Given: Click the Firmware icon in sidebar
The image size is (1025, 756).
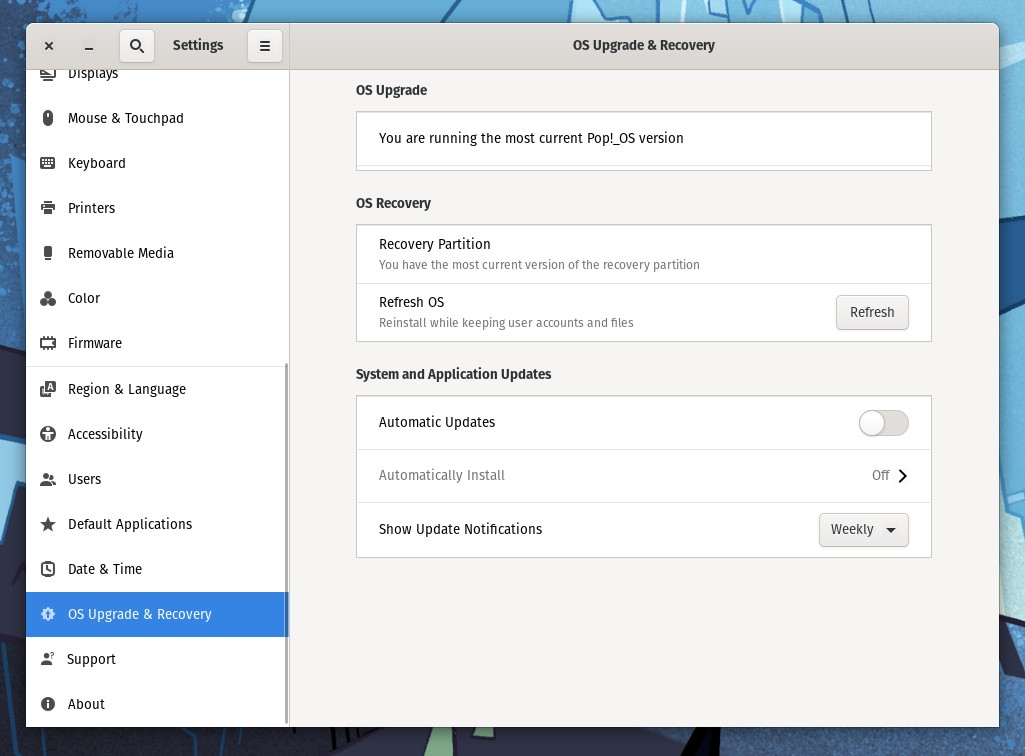Looking at the screenshot, I should coord(48,343).
